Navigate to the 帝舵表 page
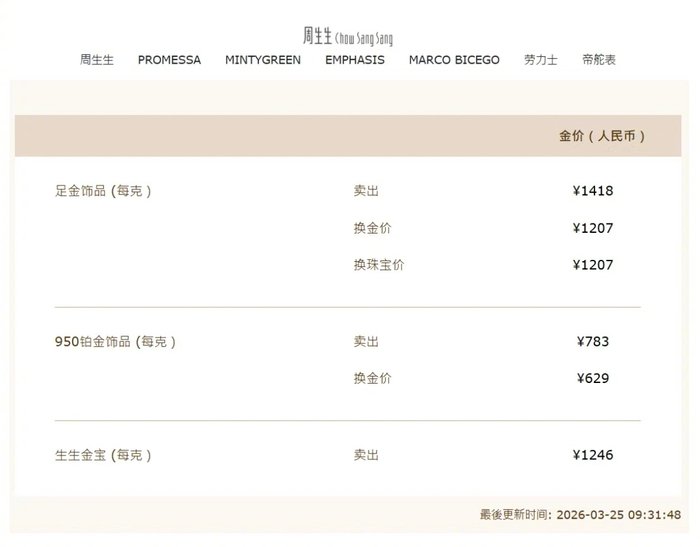The width and height of the screenshot is (700, 547). tap(599, 60)
